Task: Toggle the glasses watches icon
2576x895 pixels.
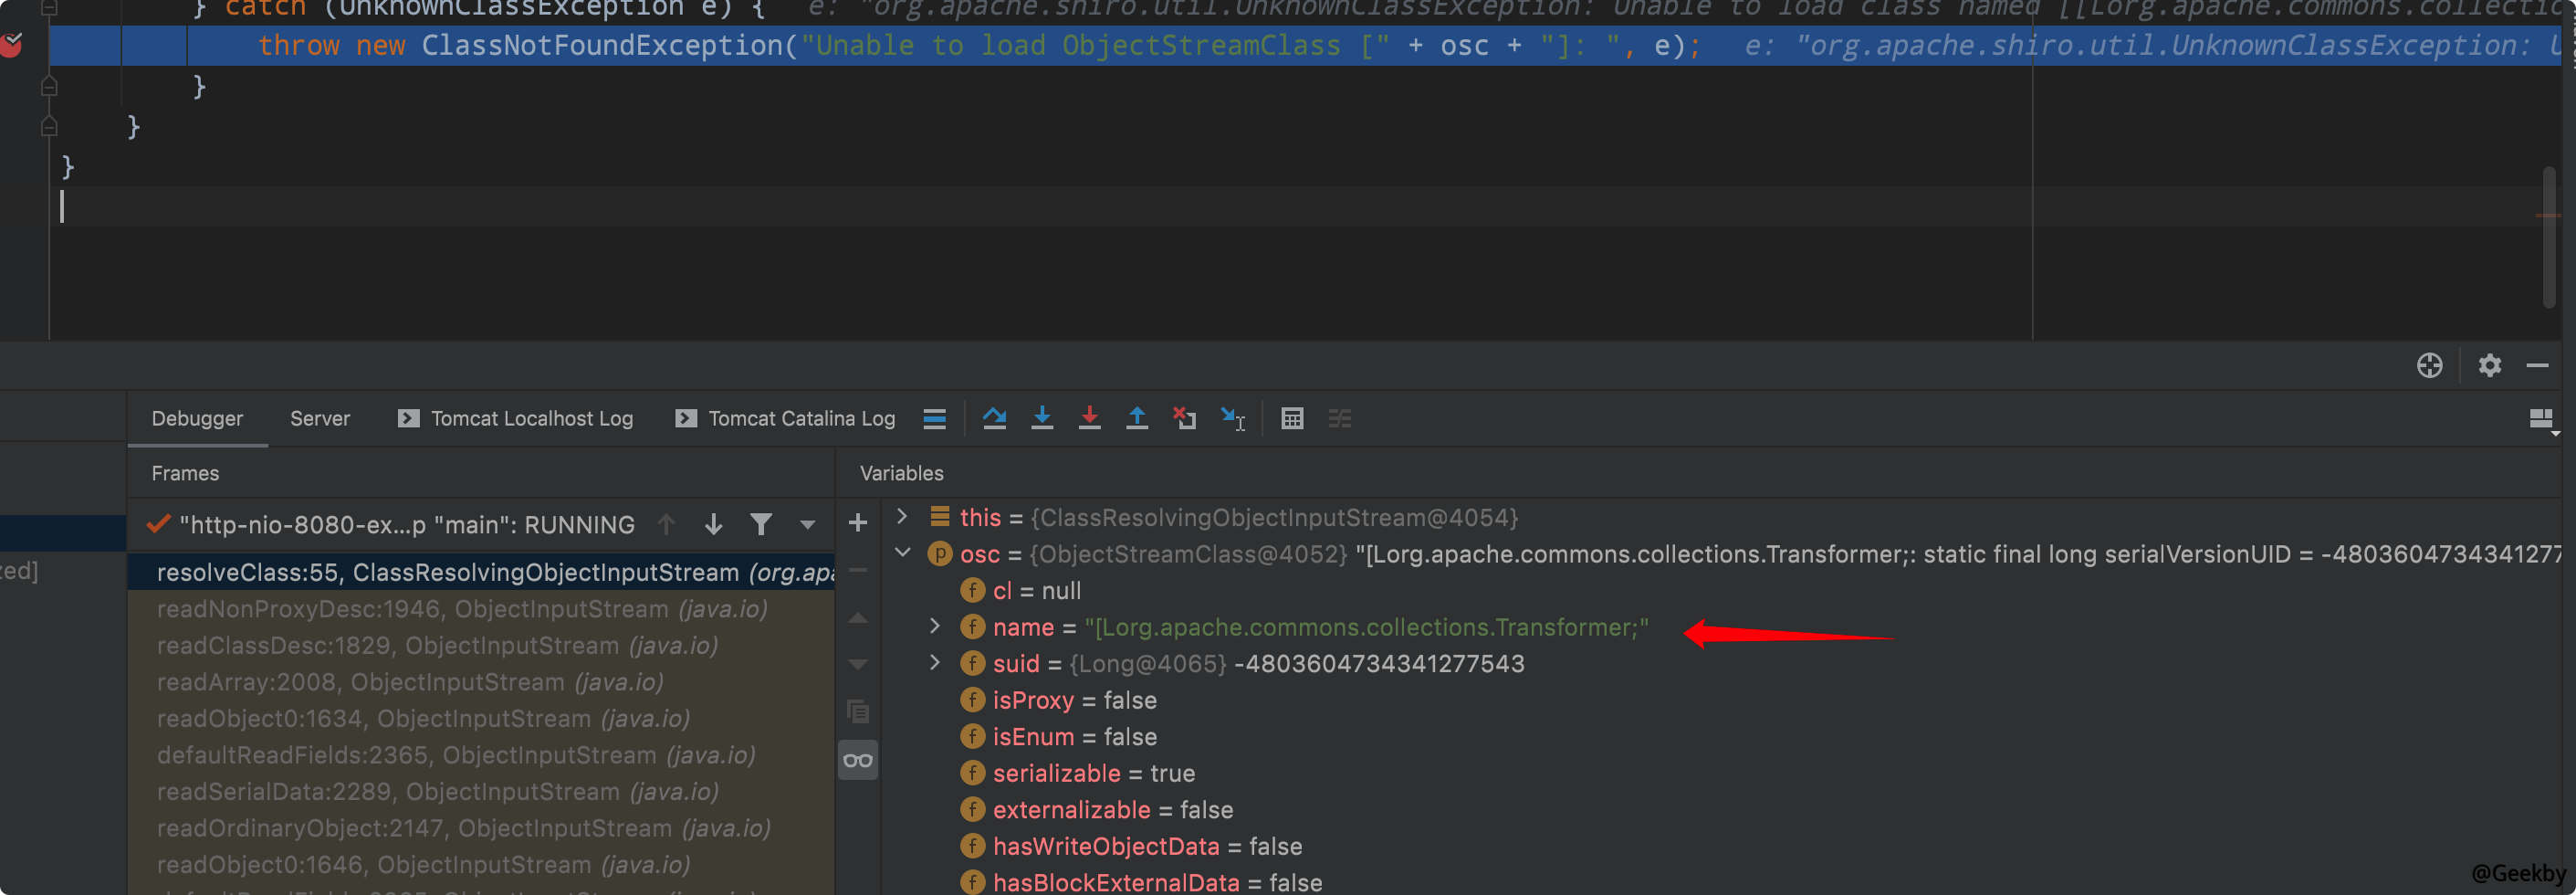Action: click(857, 760)
